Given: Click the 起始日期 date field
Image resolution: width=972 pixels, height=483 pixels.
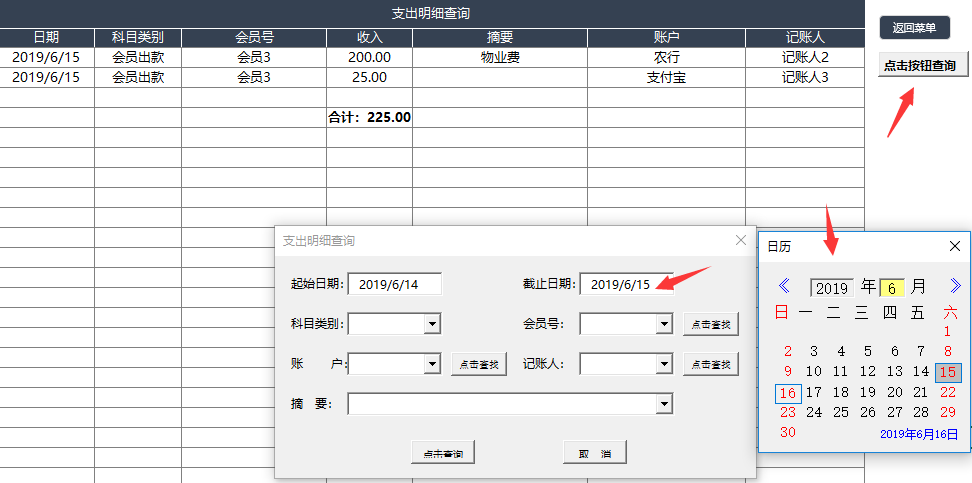Looking at the screenshot, I should pyautogui.click(x=395, y=285).
